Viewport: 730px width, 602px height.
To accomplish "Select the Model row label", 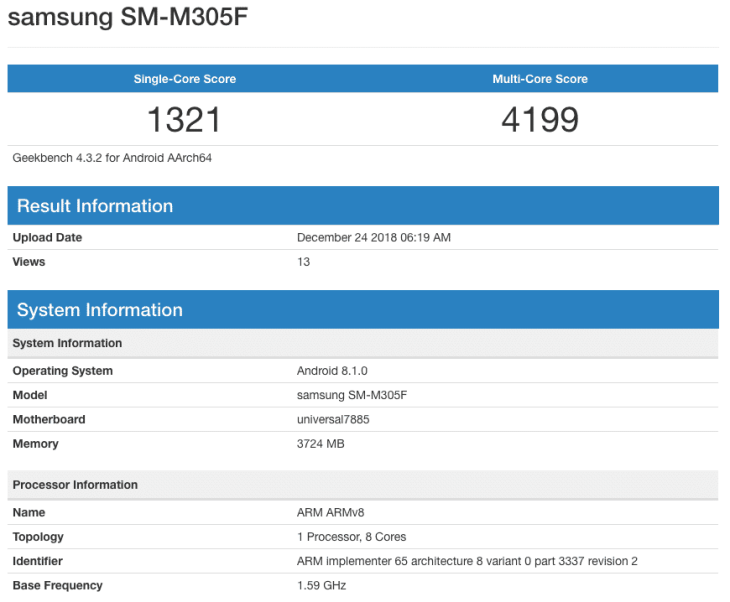I will click(30, 395).
